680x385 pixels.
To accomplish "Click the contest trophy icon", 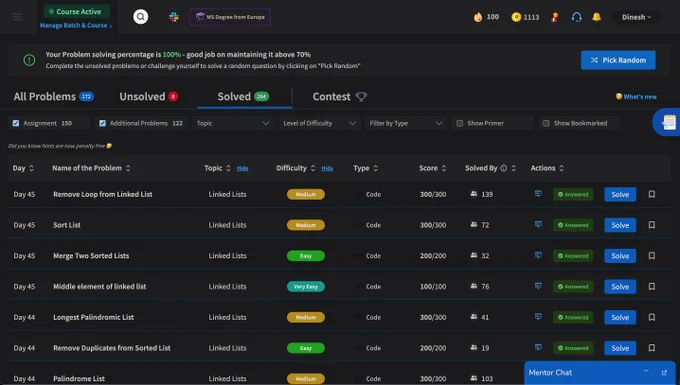I will click(x=361, y=97).
